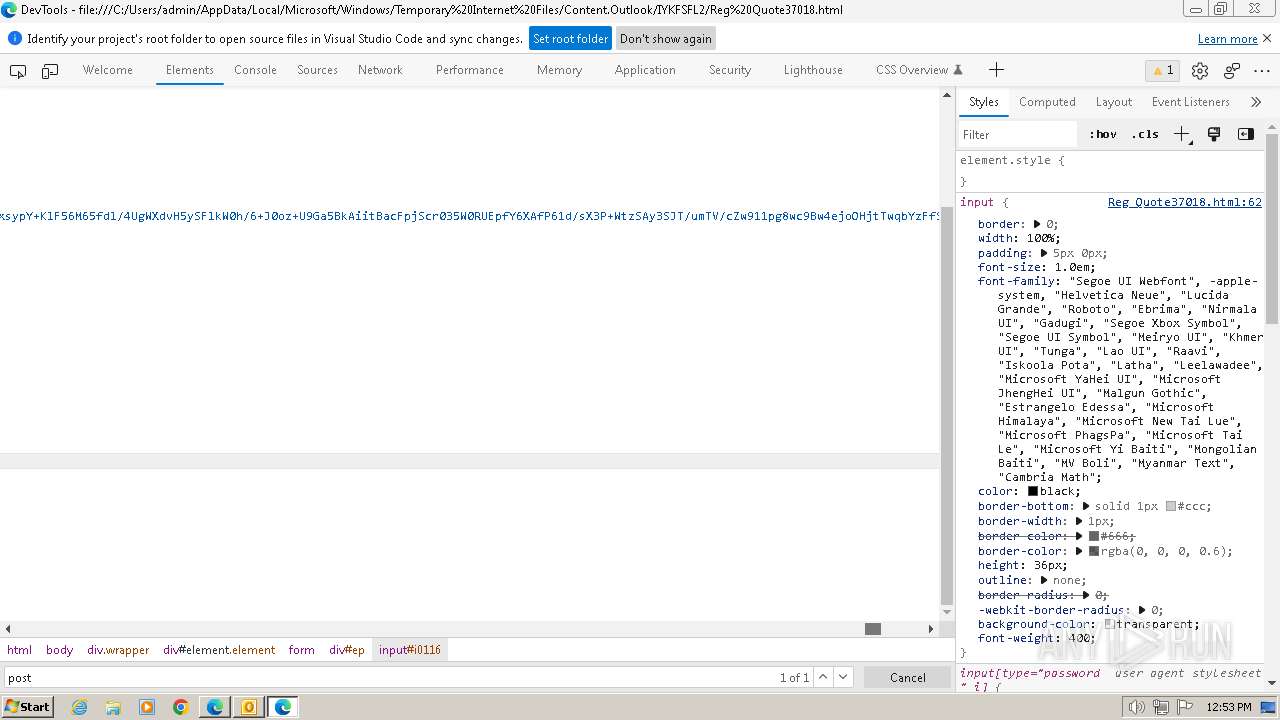Open the Security tab

tap(730, 70)
